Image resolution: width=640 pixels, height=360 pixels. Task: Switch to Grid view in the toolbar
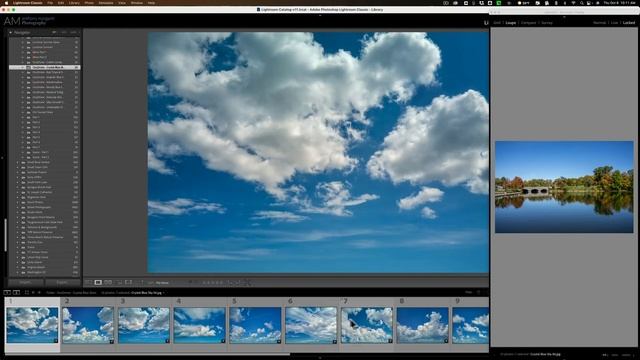pyautogui.click(x=89, y=282)
